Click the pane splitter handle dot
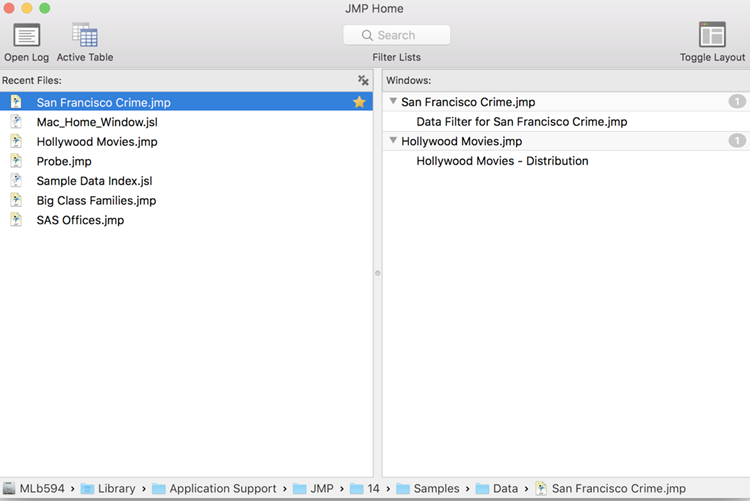 coord(377,273)
